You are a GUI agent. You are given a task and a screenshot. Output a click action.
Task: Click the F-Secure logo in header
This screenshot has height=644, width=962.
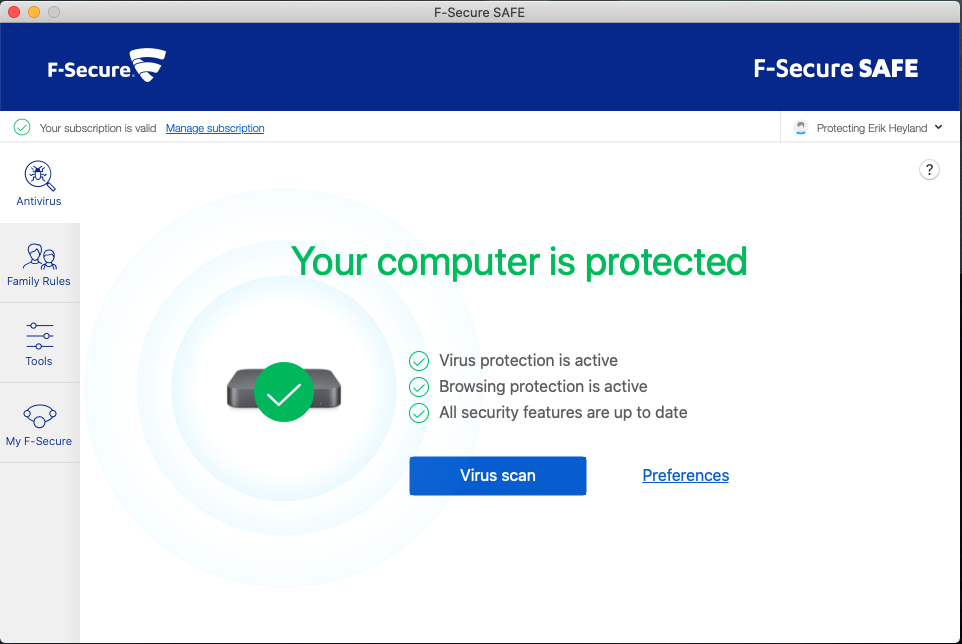click(x=107, y=68)
